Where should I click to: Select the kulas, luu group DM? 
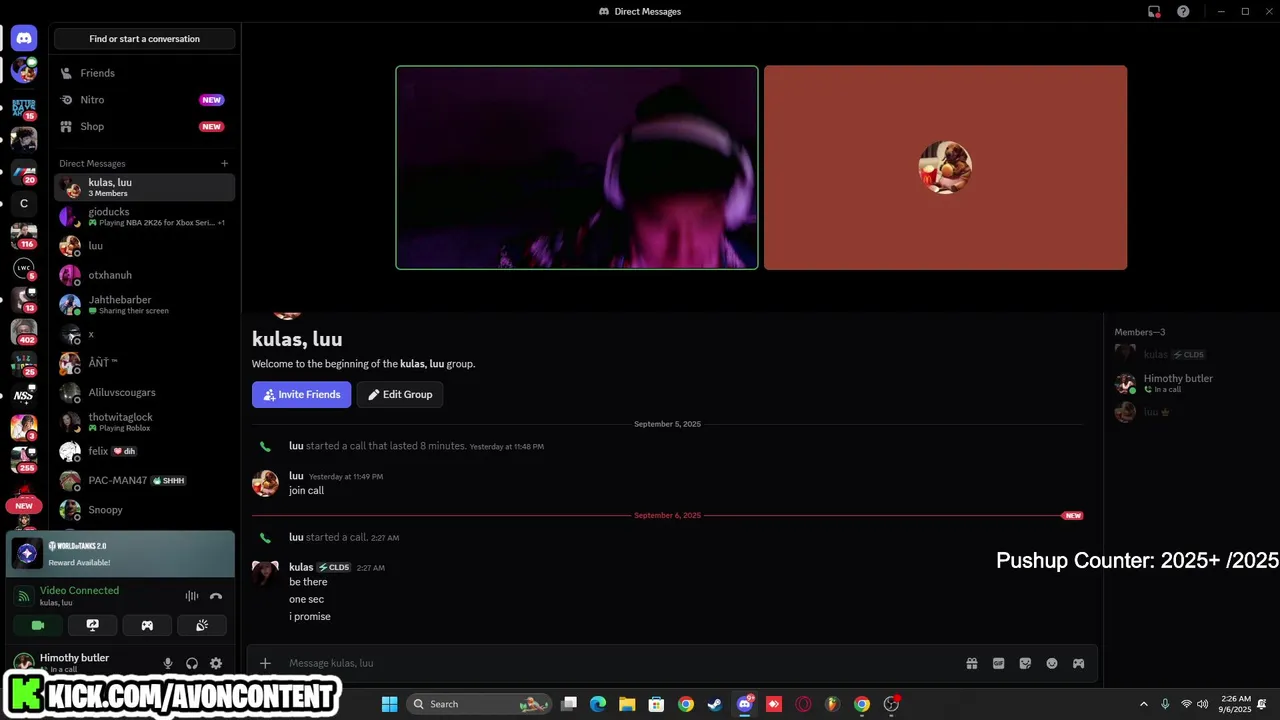click(144, 187)
